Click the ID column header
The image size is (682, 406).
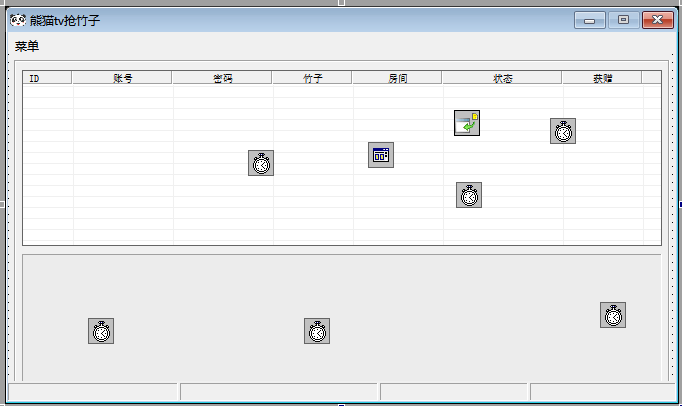tap(47, 77)
